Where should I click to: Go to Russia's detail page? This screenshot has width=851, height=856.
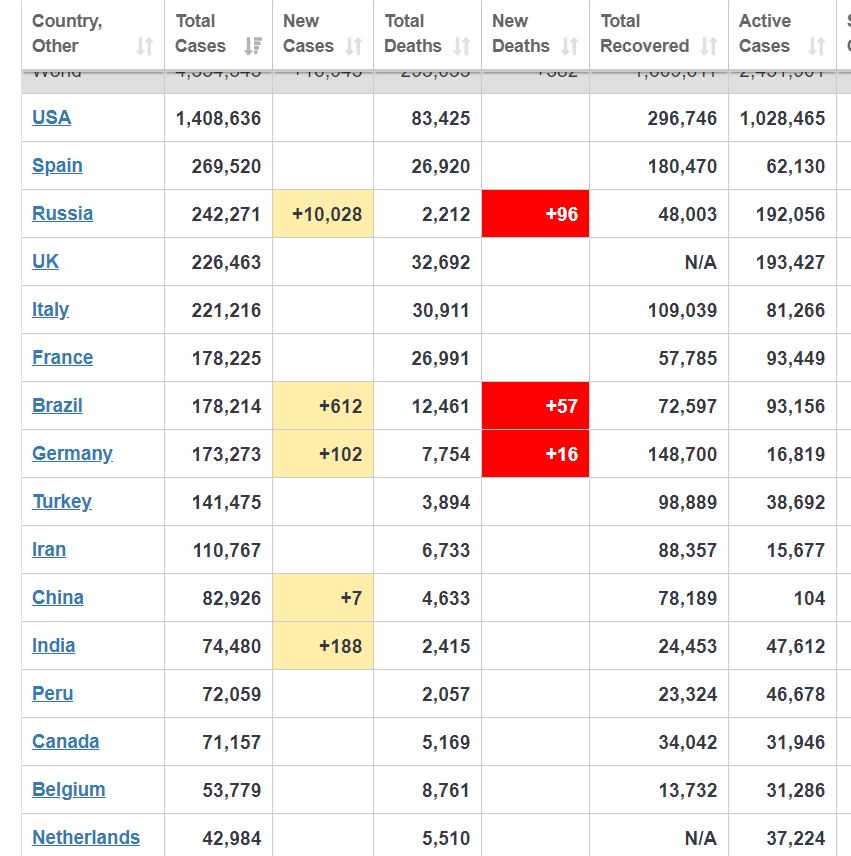62,213
